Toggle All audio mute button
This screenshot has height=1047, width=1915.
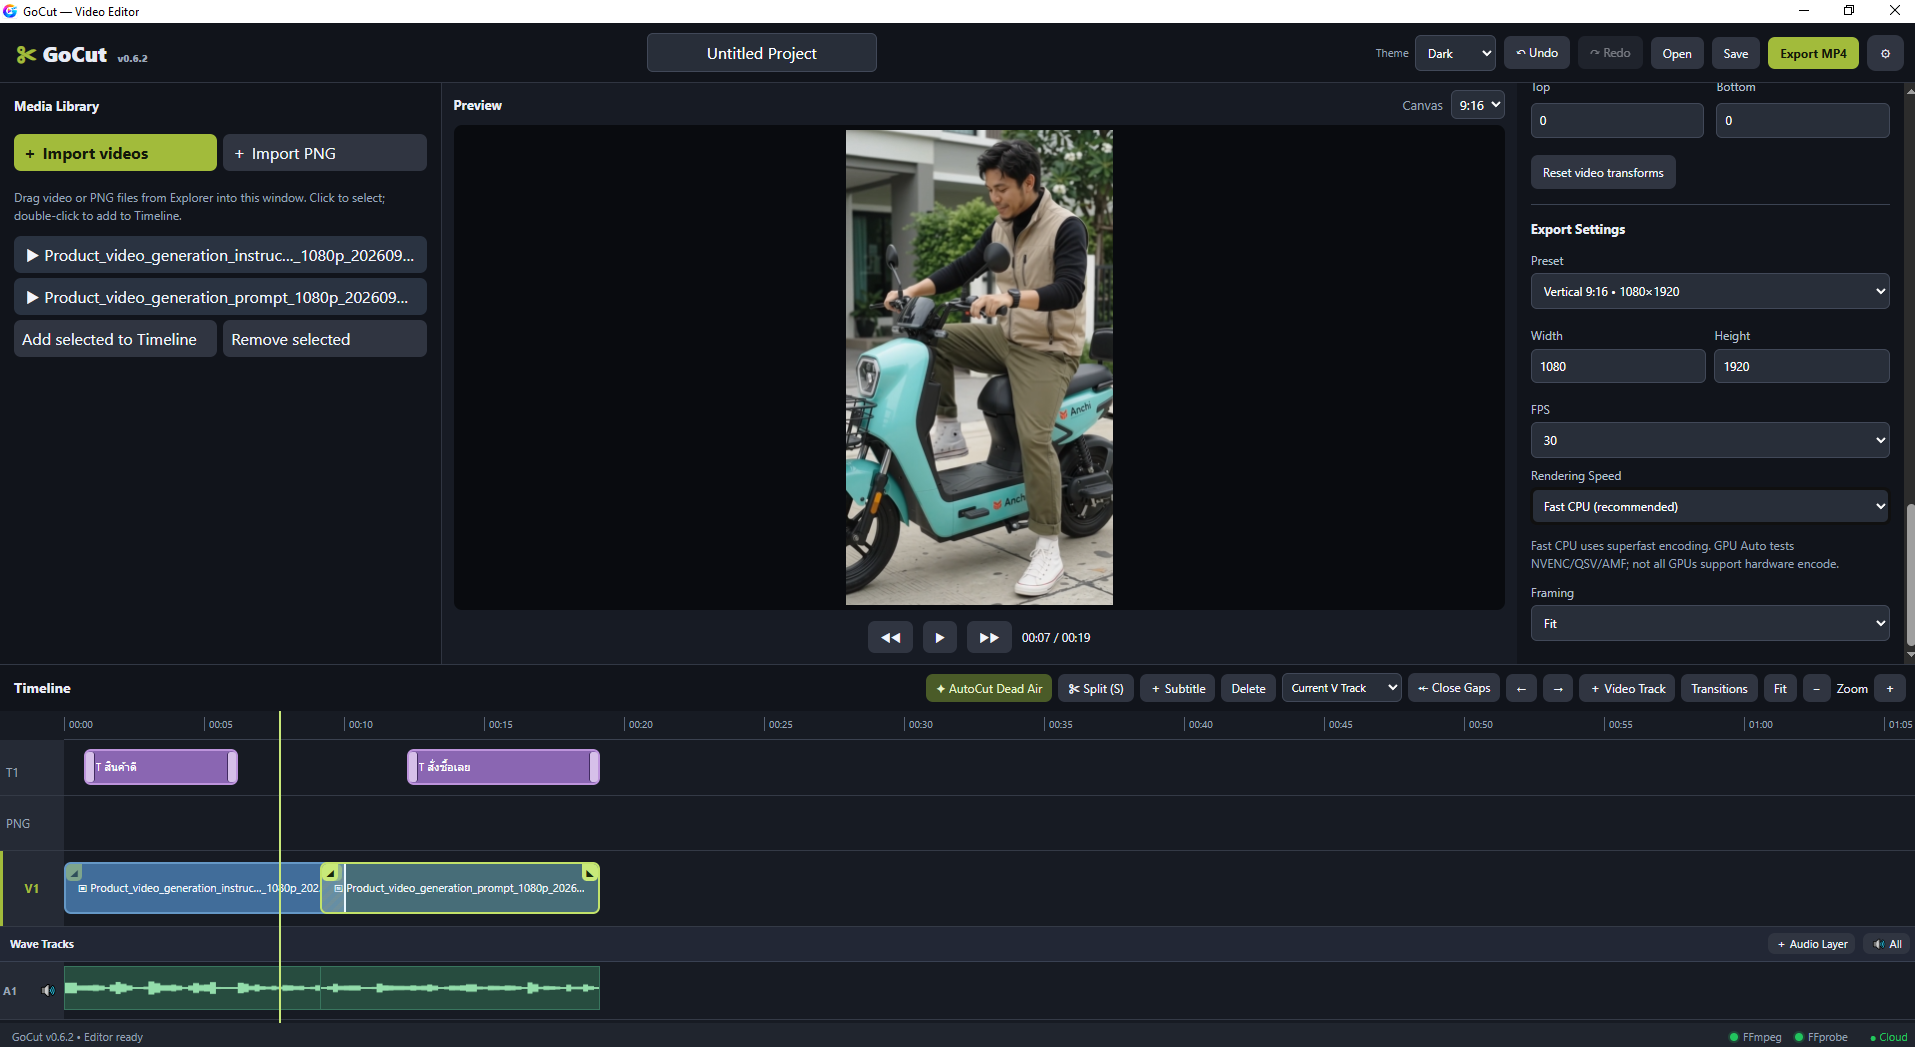coord(1888,944)
